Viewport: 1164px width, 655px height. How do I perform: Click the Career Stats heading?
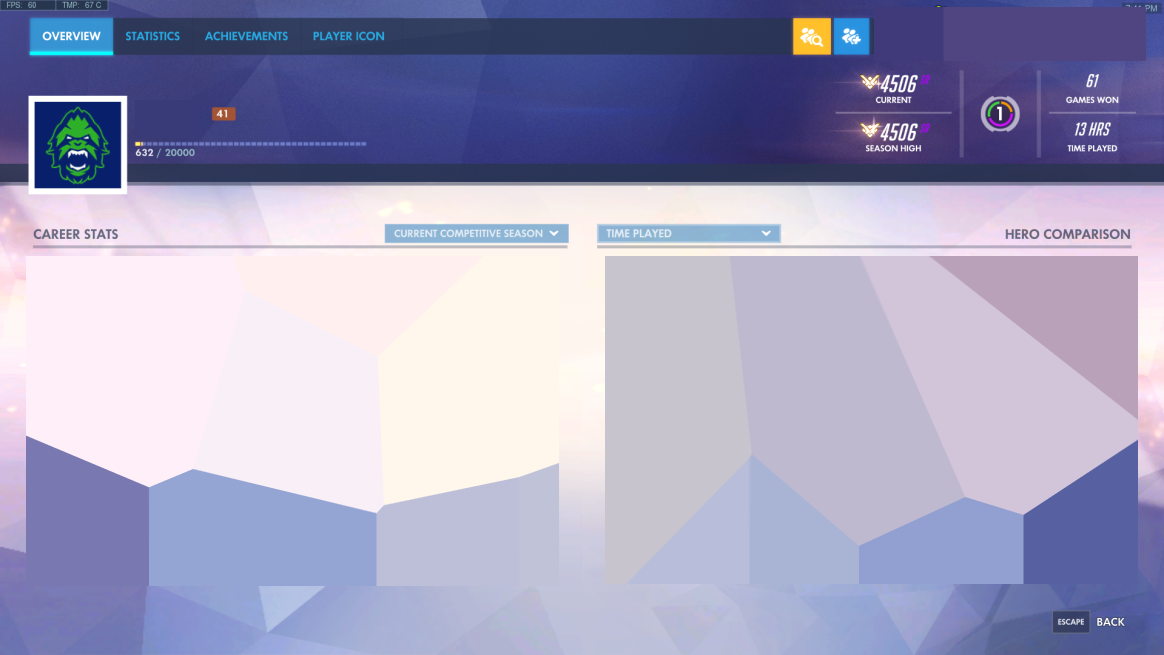76,234
